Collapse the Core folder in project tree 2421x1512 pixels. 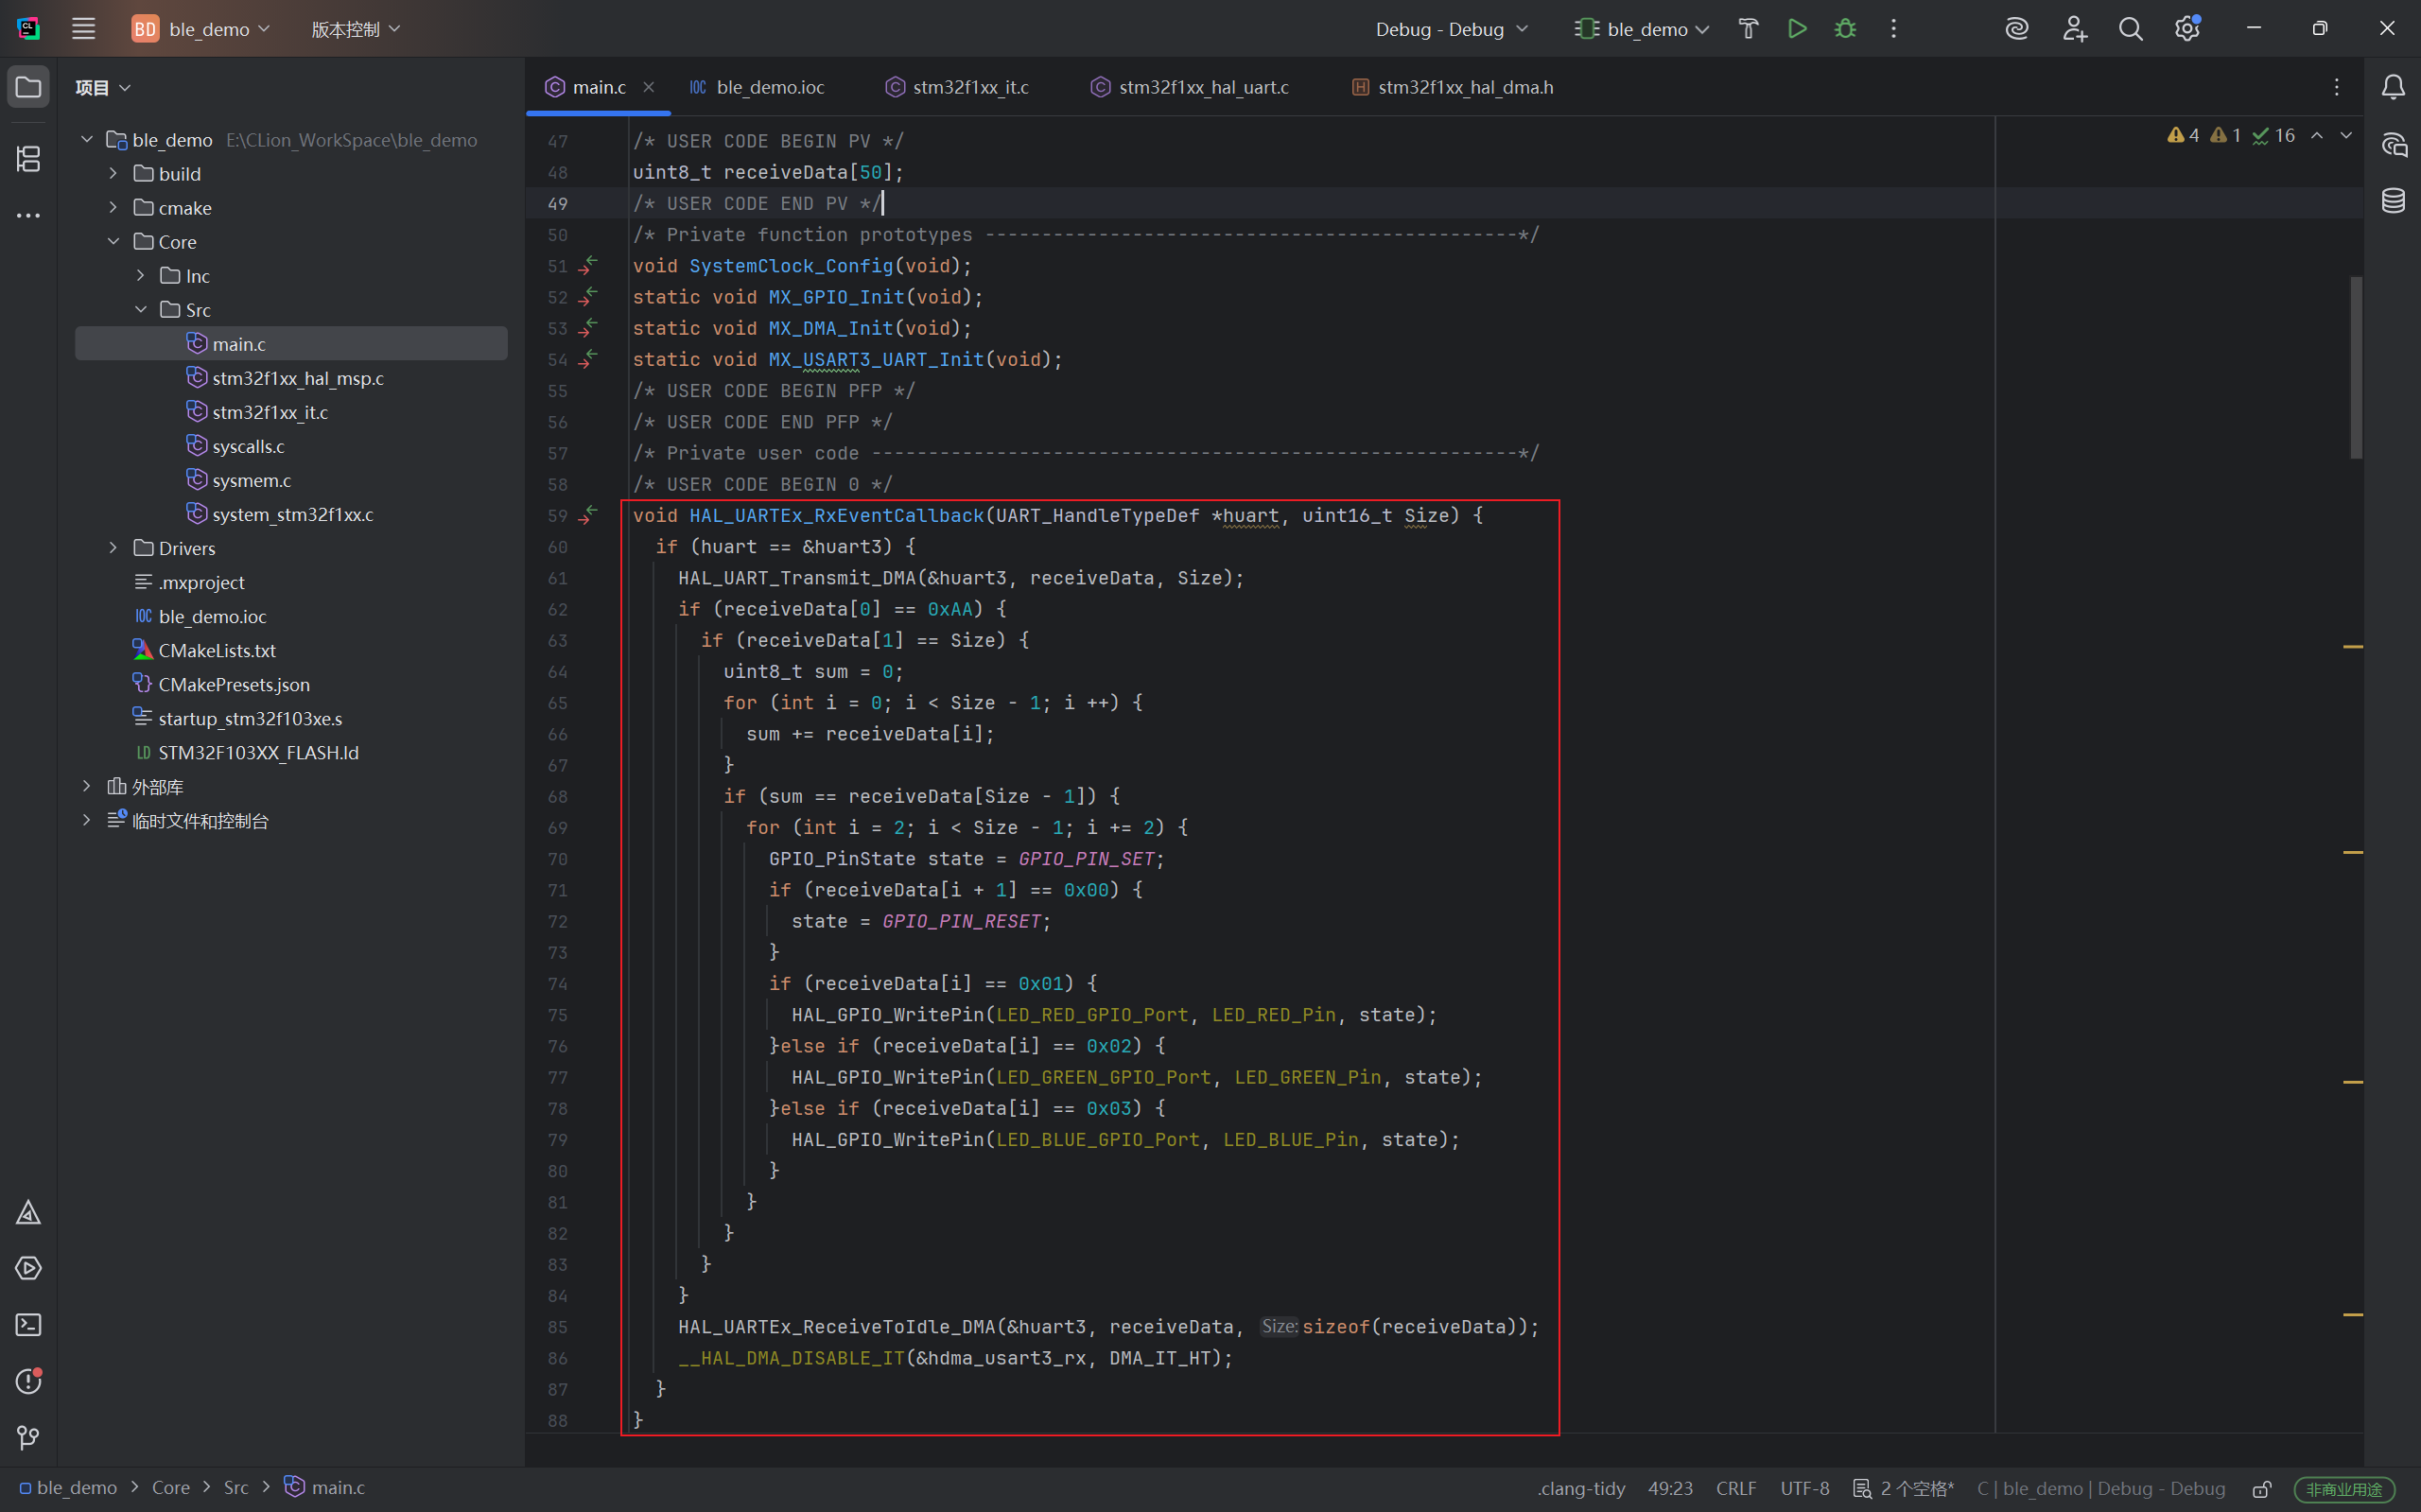[x=113, y=242]
